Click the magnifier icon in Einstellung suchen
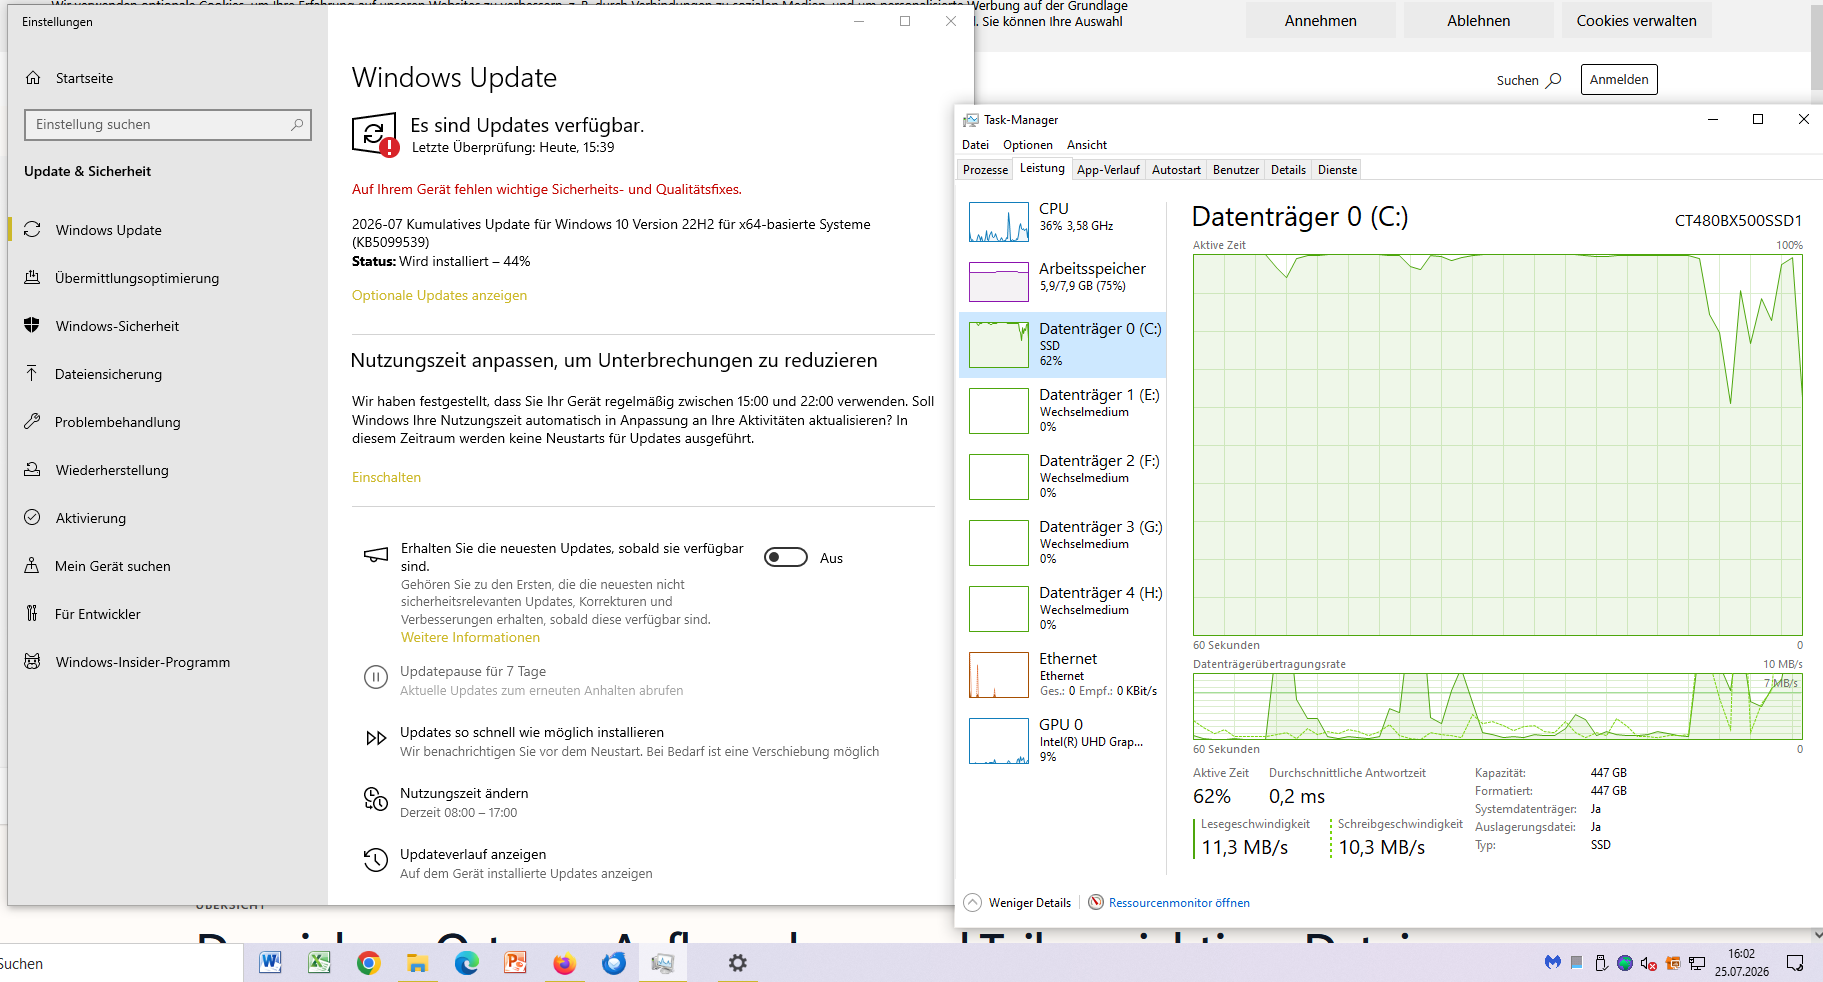 click(x=297, y=125)
